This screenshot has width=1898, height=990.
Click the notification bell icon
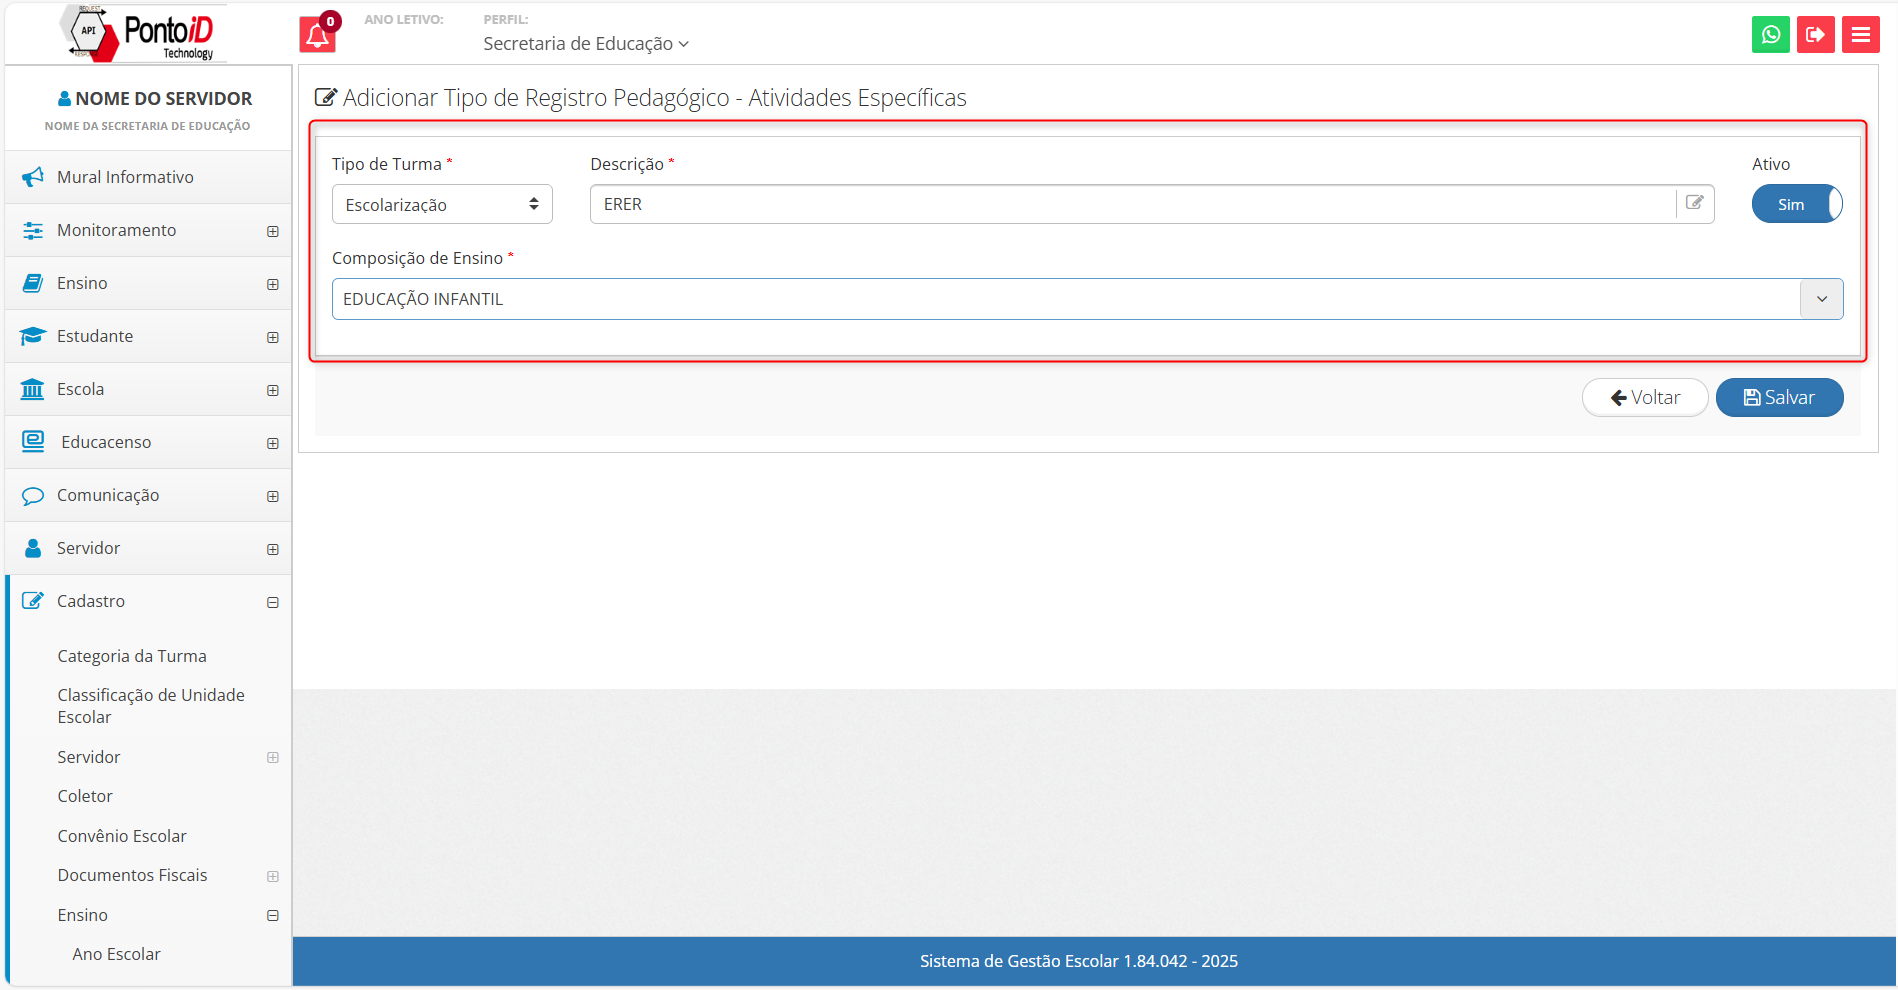(317, 35)
